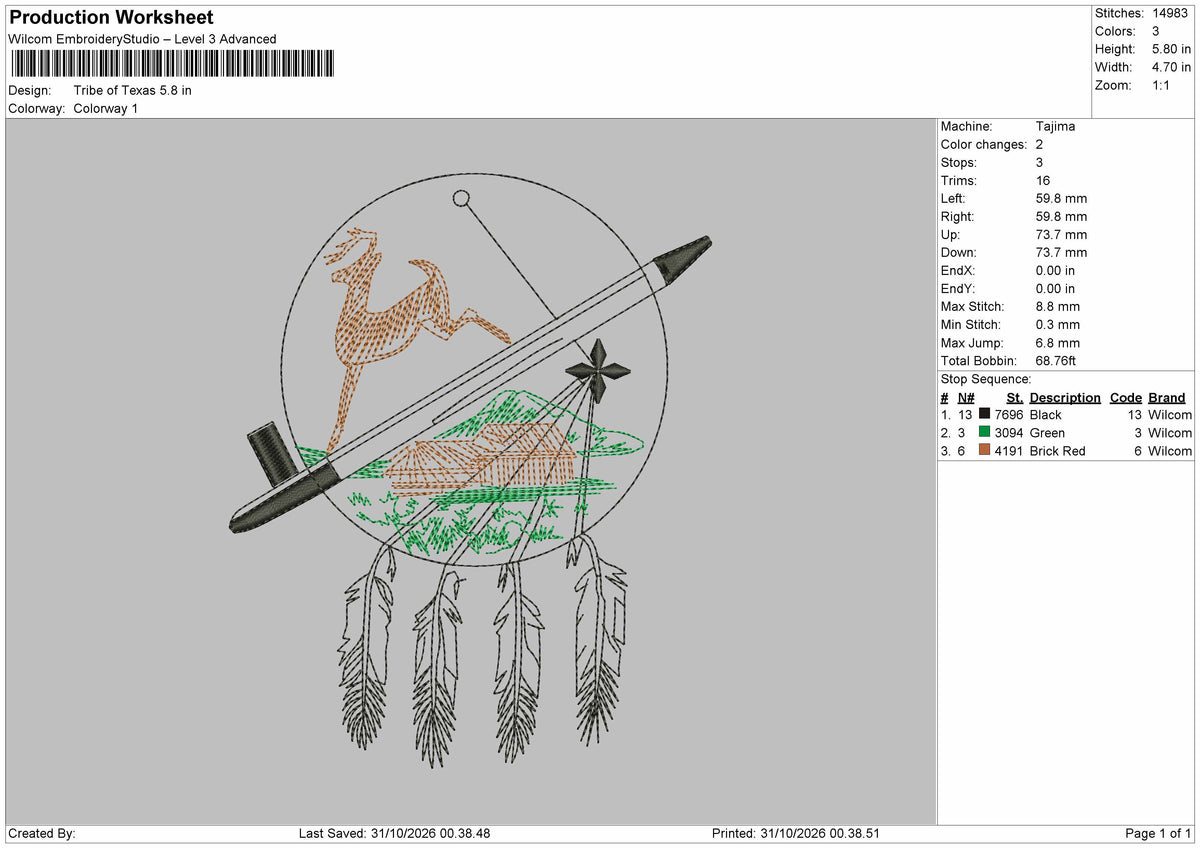The height and width of the screenshot is (848, 1200).
Task: Click the stitches count '14983'
Action: coord(1171,13)
